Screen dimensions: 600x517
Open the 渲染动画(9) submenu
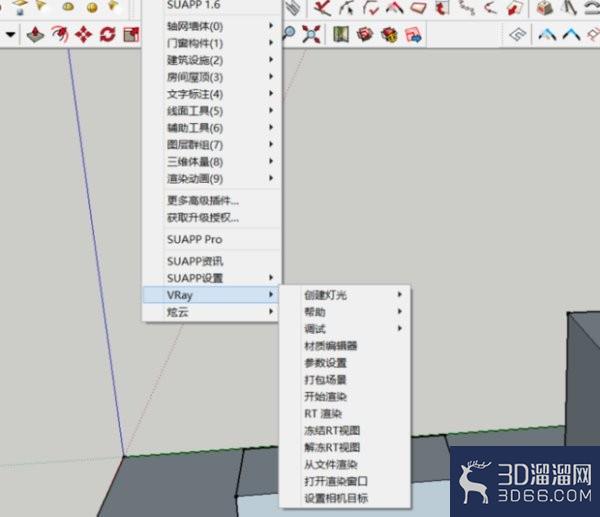[212, 178]
